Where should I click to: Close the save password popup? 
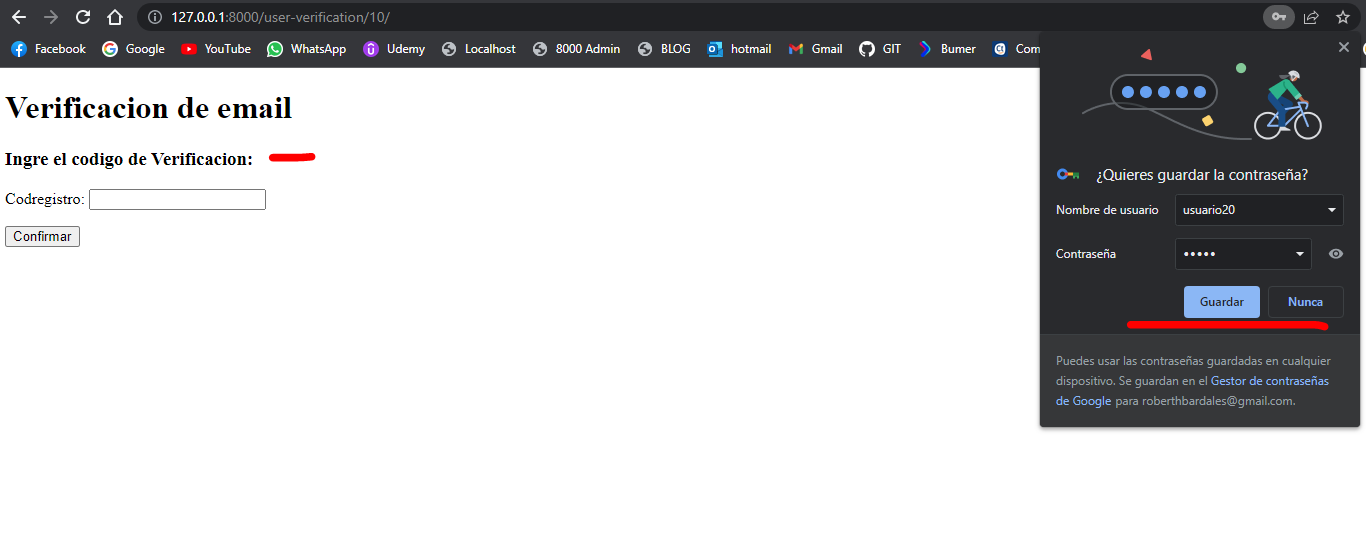click(1343, 47)
